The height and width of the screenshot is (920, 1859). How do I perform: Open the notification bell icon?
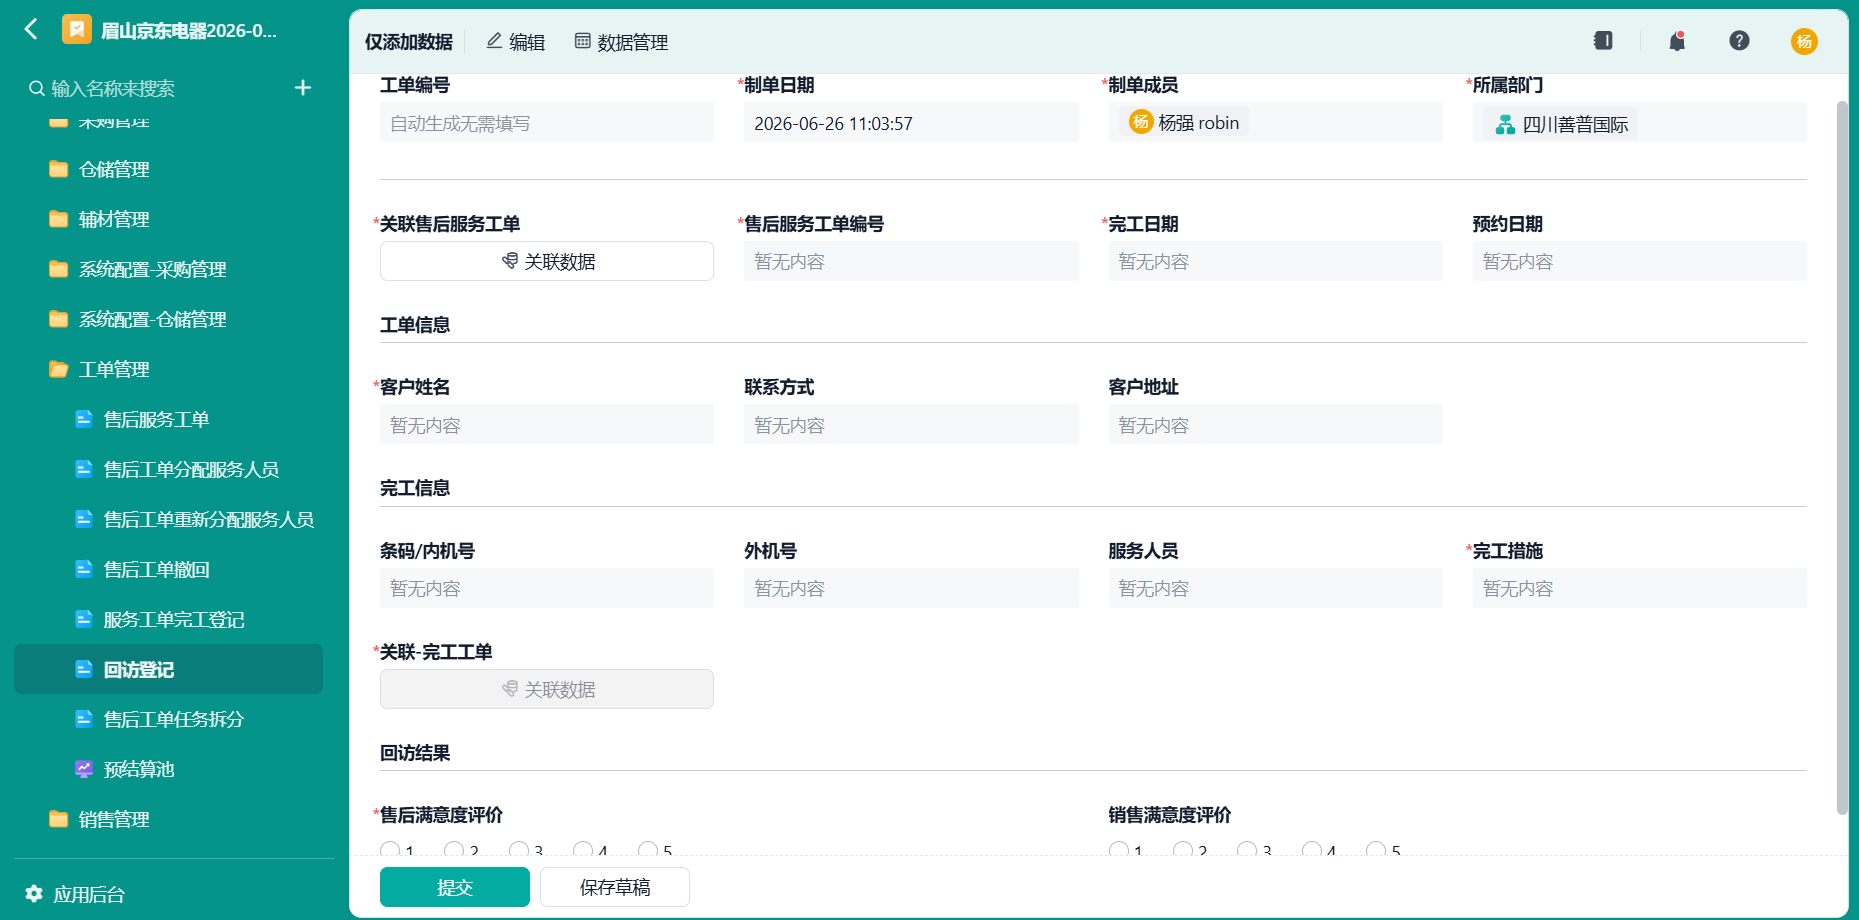(1677, 41)
